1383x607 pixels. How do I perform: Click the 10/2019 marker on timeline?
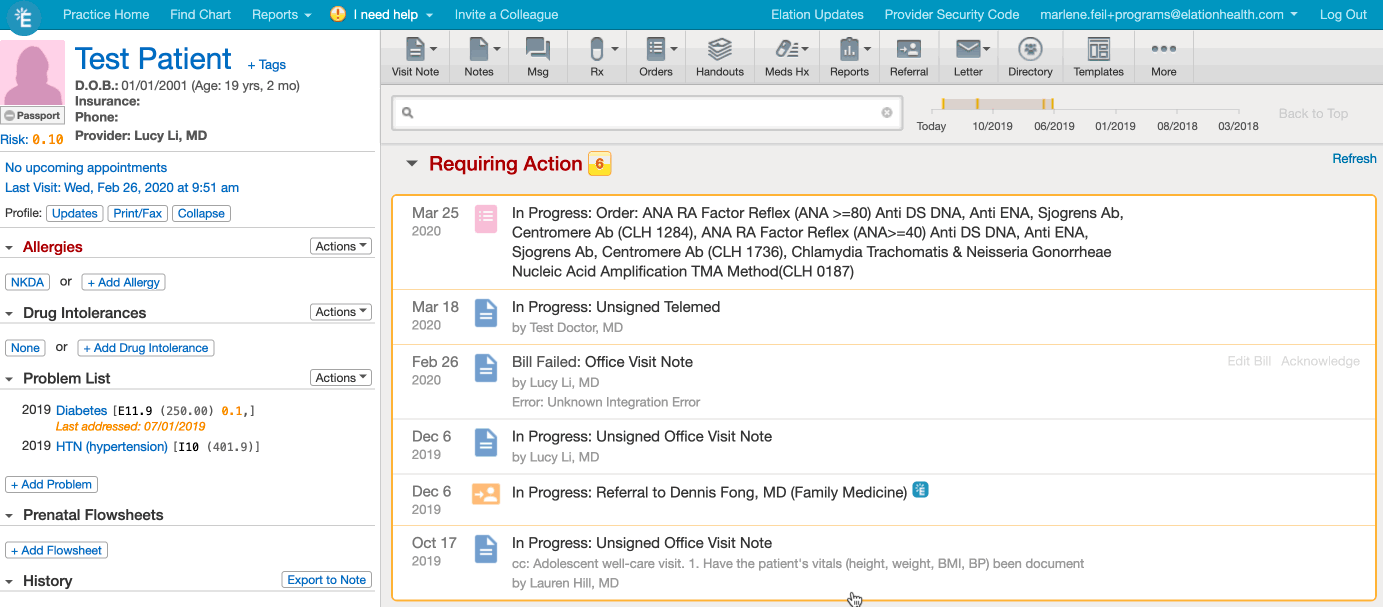pyautogui.click(x=992, y=126)
